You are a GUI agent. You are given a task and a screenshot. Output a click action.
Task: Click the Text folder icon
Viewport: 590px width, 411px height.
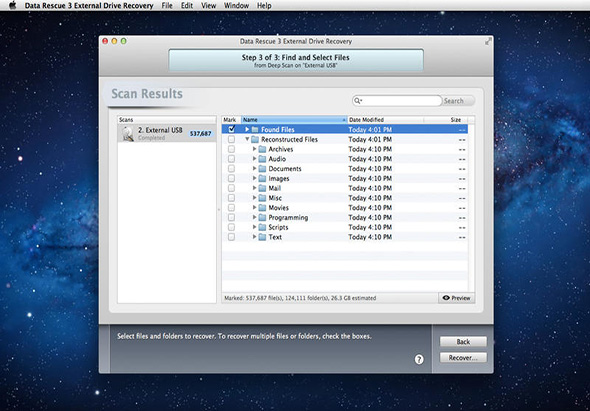[x=262, y=237]
